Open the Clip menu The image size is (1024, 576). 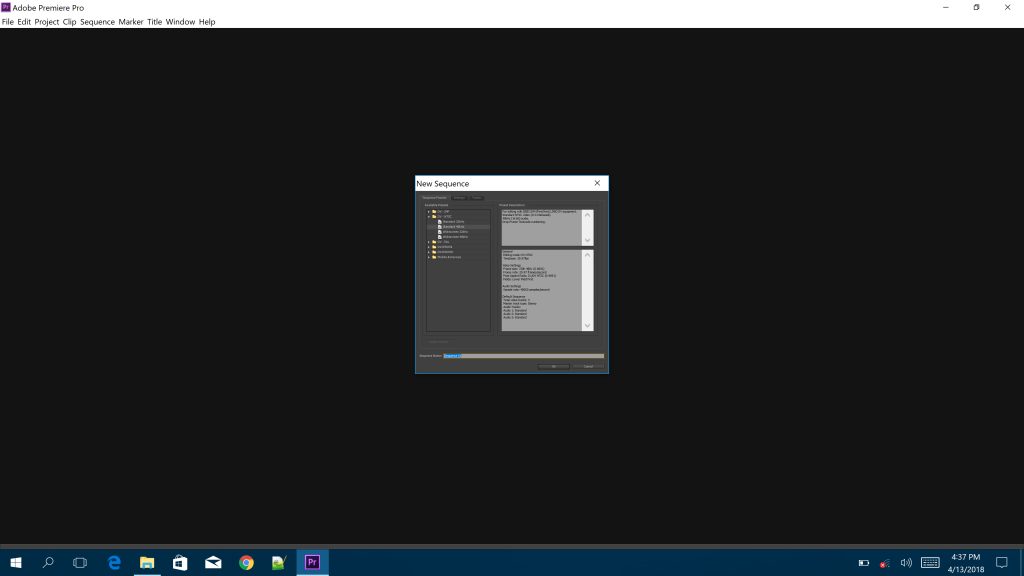point(69,22)
